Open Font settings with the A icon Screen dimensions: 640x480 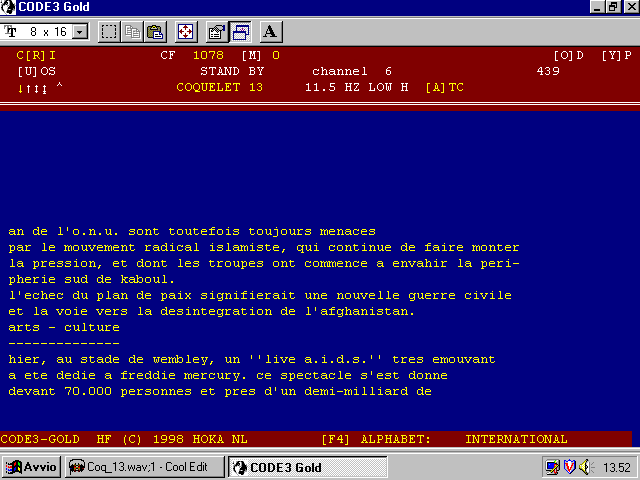coord(270,32)
